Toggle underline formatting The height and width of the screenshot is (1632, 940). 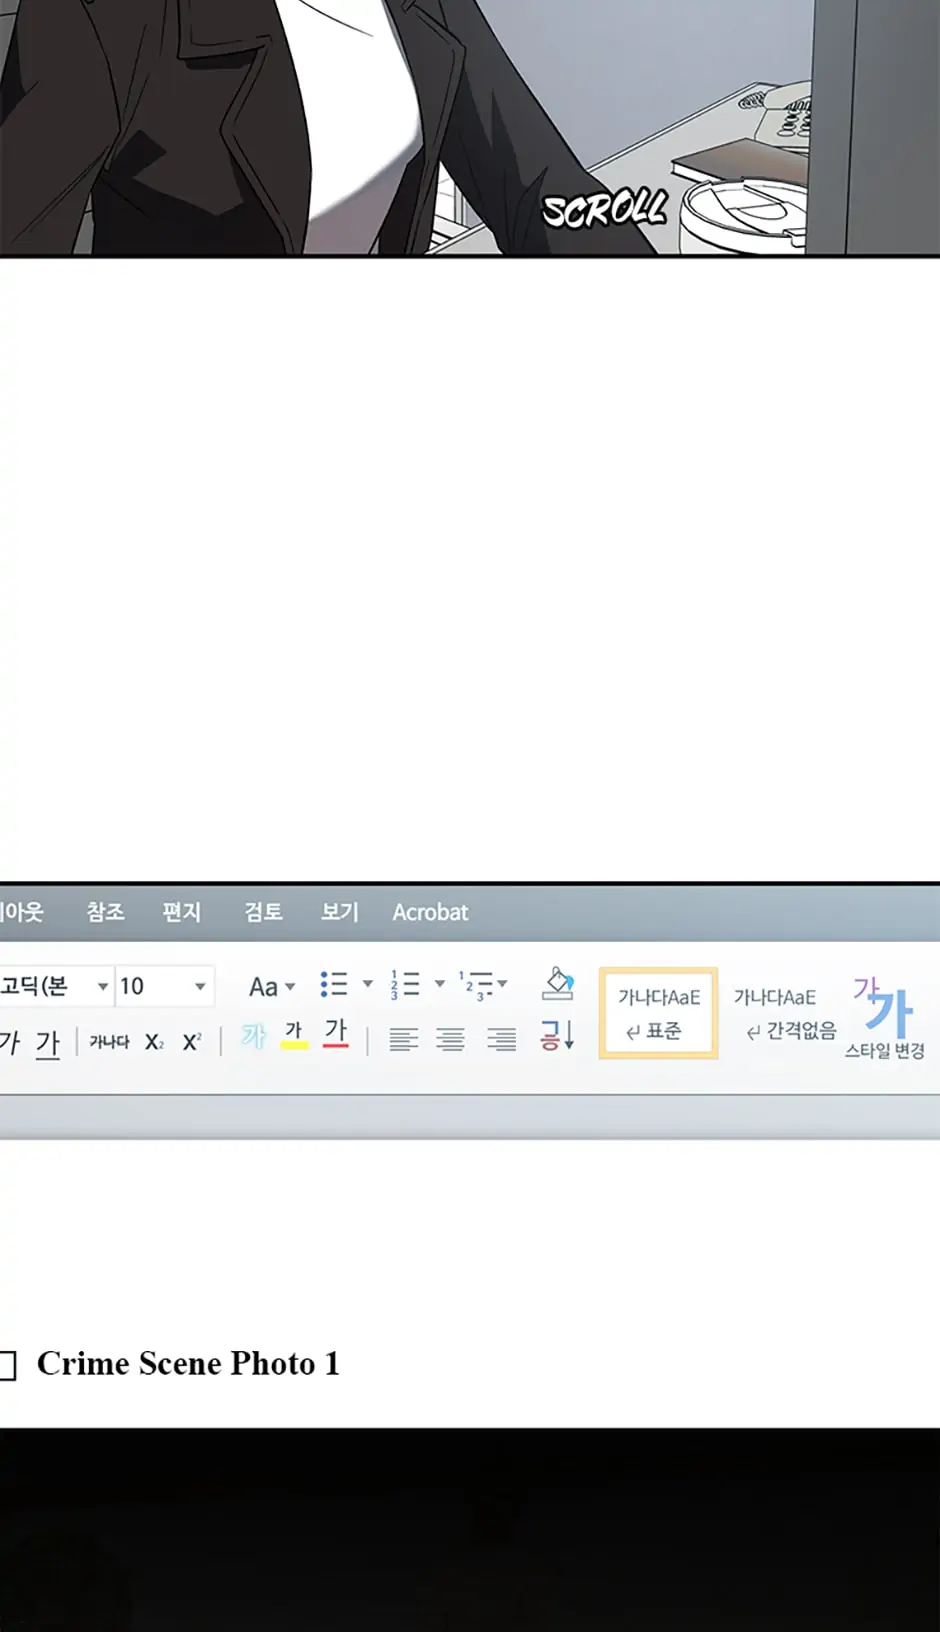tap(47, 1043)
